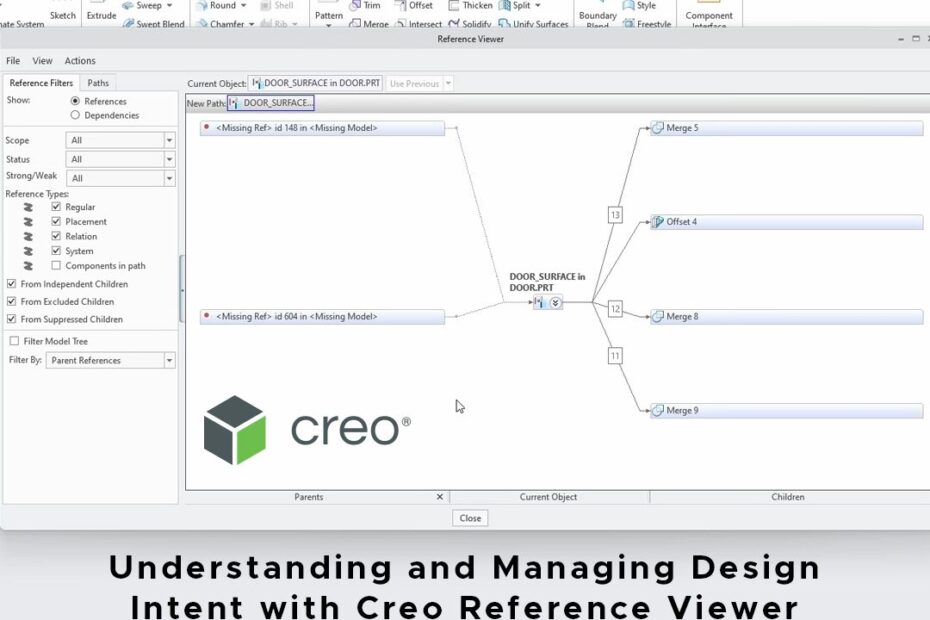Click the Offset tool icon in ribbon
This screenshot has height=620, width=930.
(x=400, y=5)
